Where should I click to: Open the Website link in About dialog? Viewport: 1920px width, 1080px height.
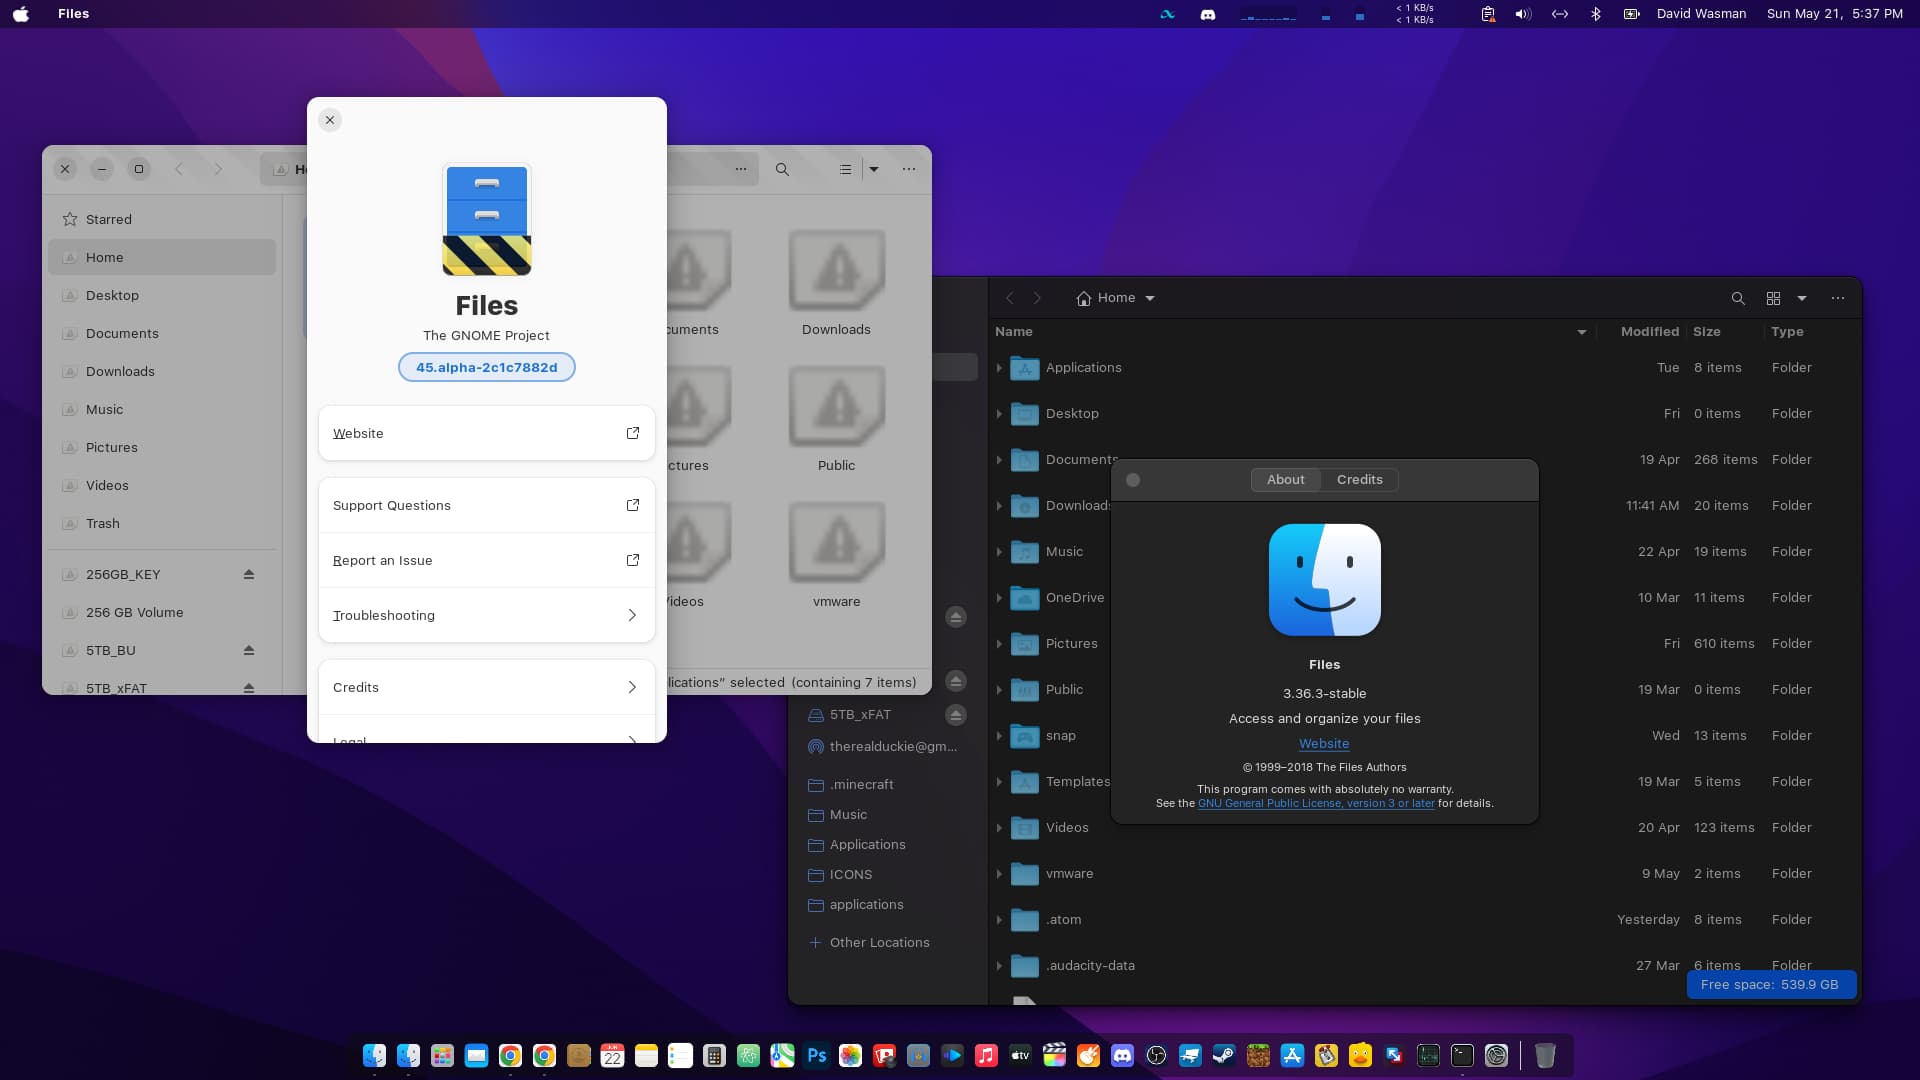pos(1324,744)
